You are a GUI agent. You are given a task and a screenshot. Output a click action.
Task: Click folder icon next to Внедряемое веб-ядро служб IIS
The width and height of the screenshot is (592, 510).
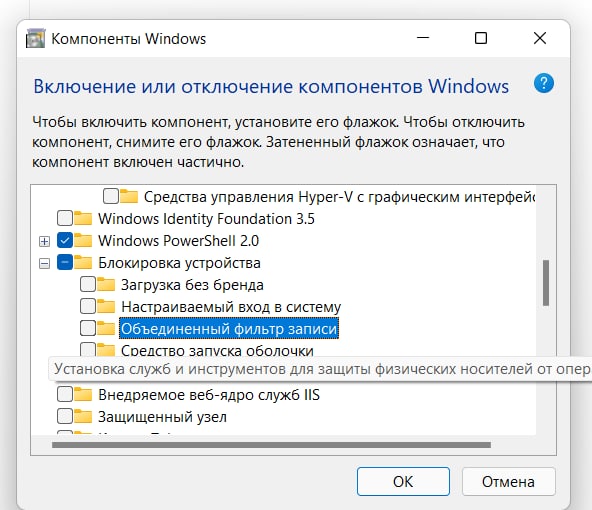pos(83,394)
